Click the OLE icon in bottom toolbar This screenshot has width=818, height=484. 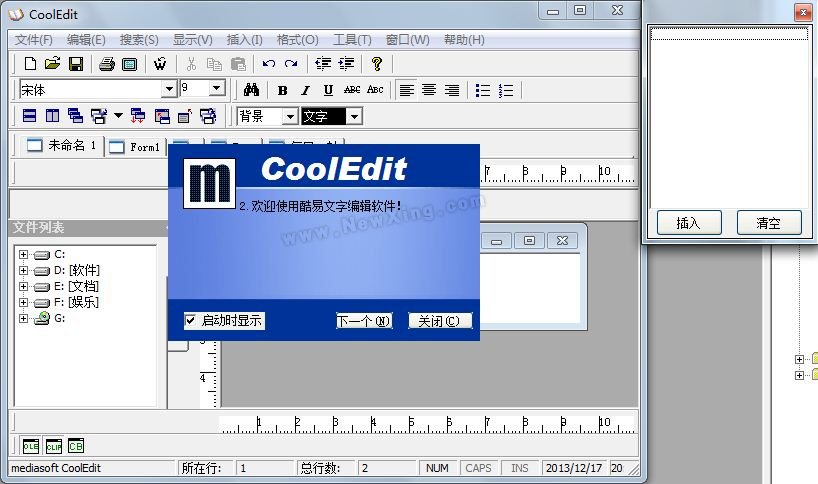click(x=31, y=446)
